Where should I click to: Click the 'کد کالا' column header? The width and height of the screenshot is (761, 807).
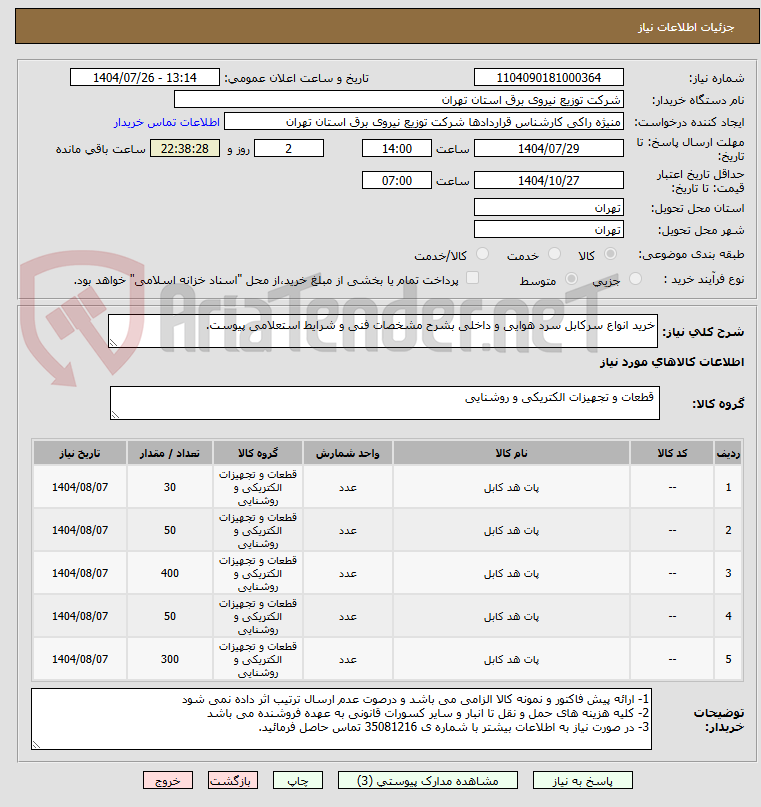point(672,453)
